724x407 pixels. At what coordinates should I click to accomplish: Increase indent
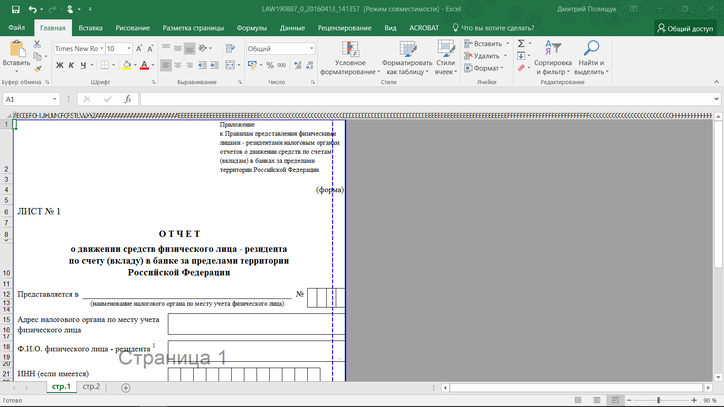214,65
